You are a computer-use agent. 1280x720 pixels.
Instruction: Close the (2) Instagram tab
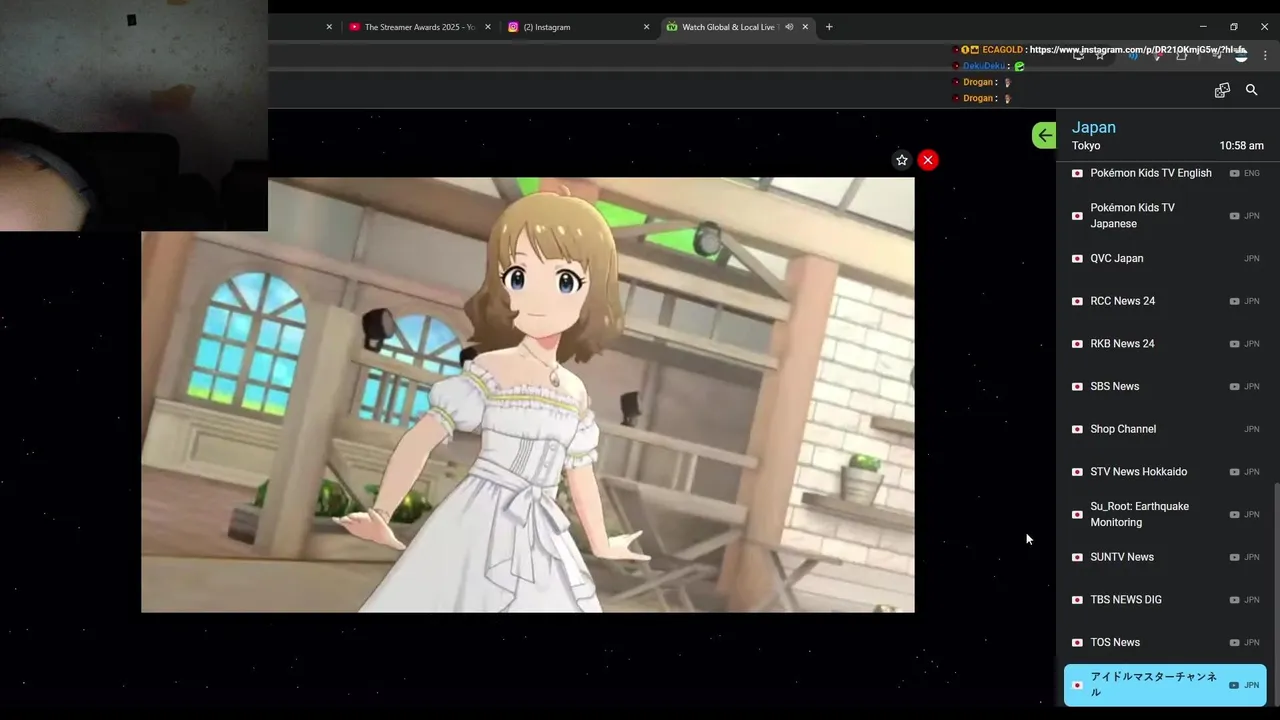(646, 27)
